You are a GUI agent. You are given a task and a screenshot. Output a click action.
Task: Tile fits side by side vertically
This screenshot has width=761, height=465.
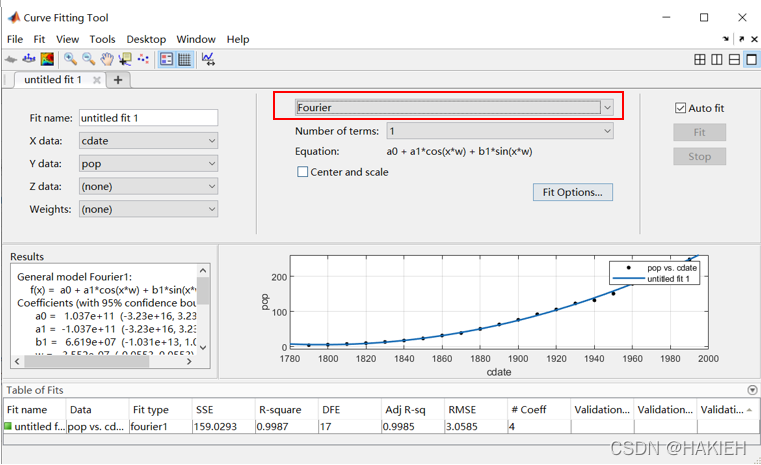717,59
